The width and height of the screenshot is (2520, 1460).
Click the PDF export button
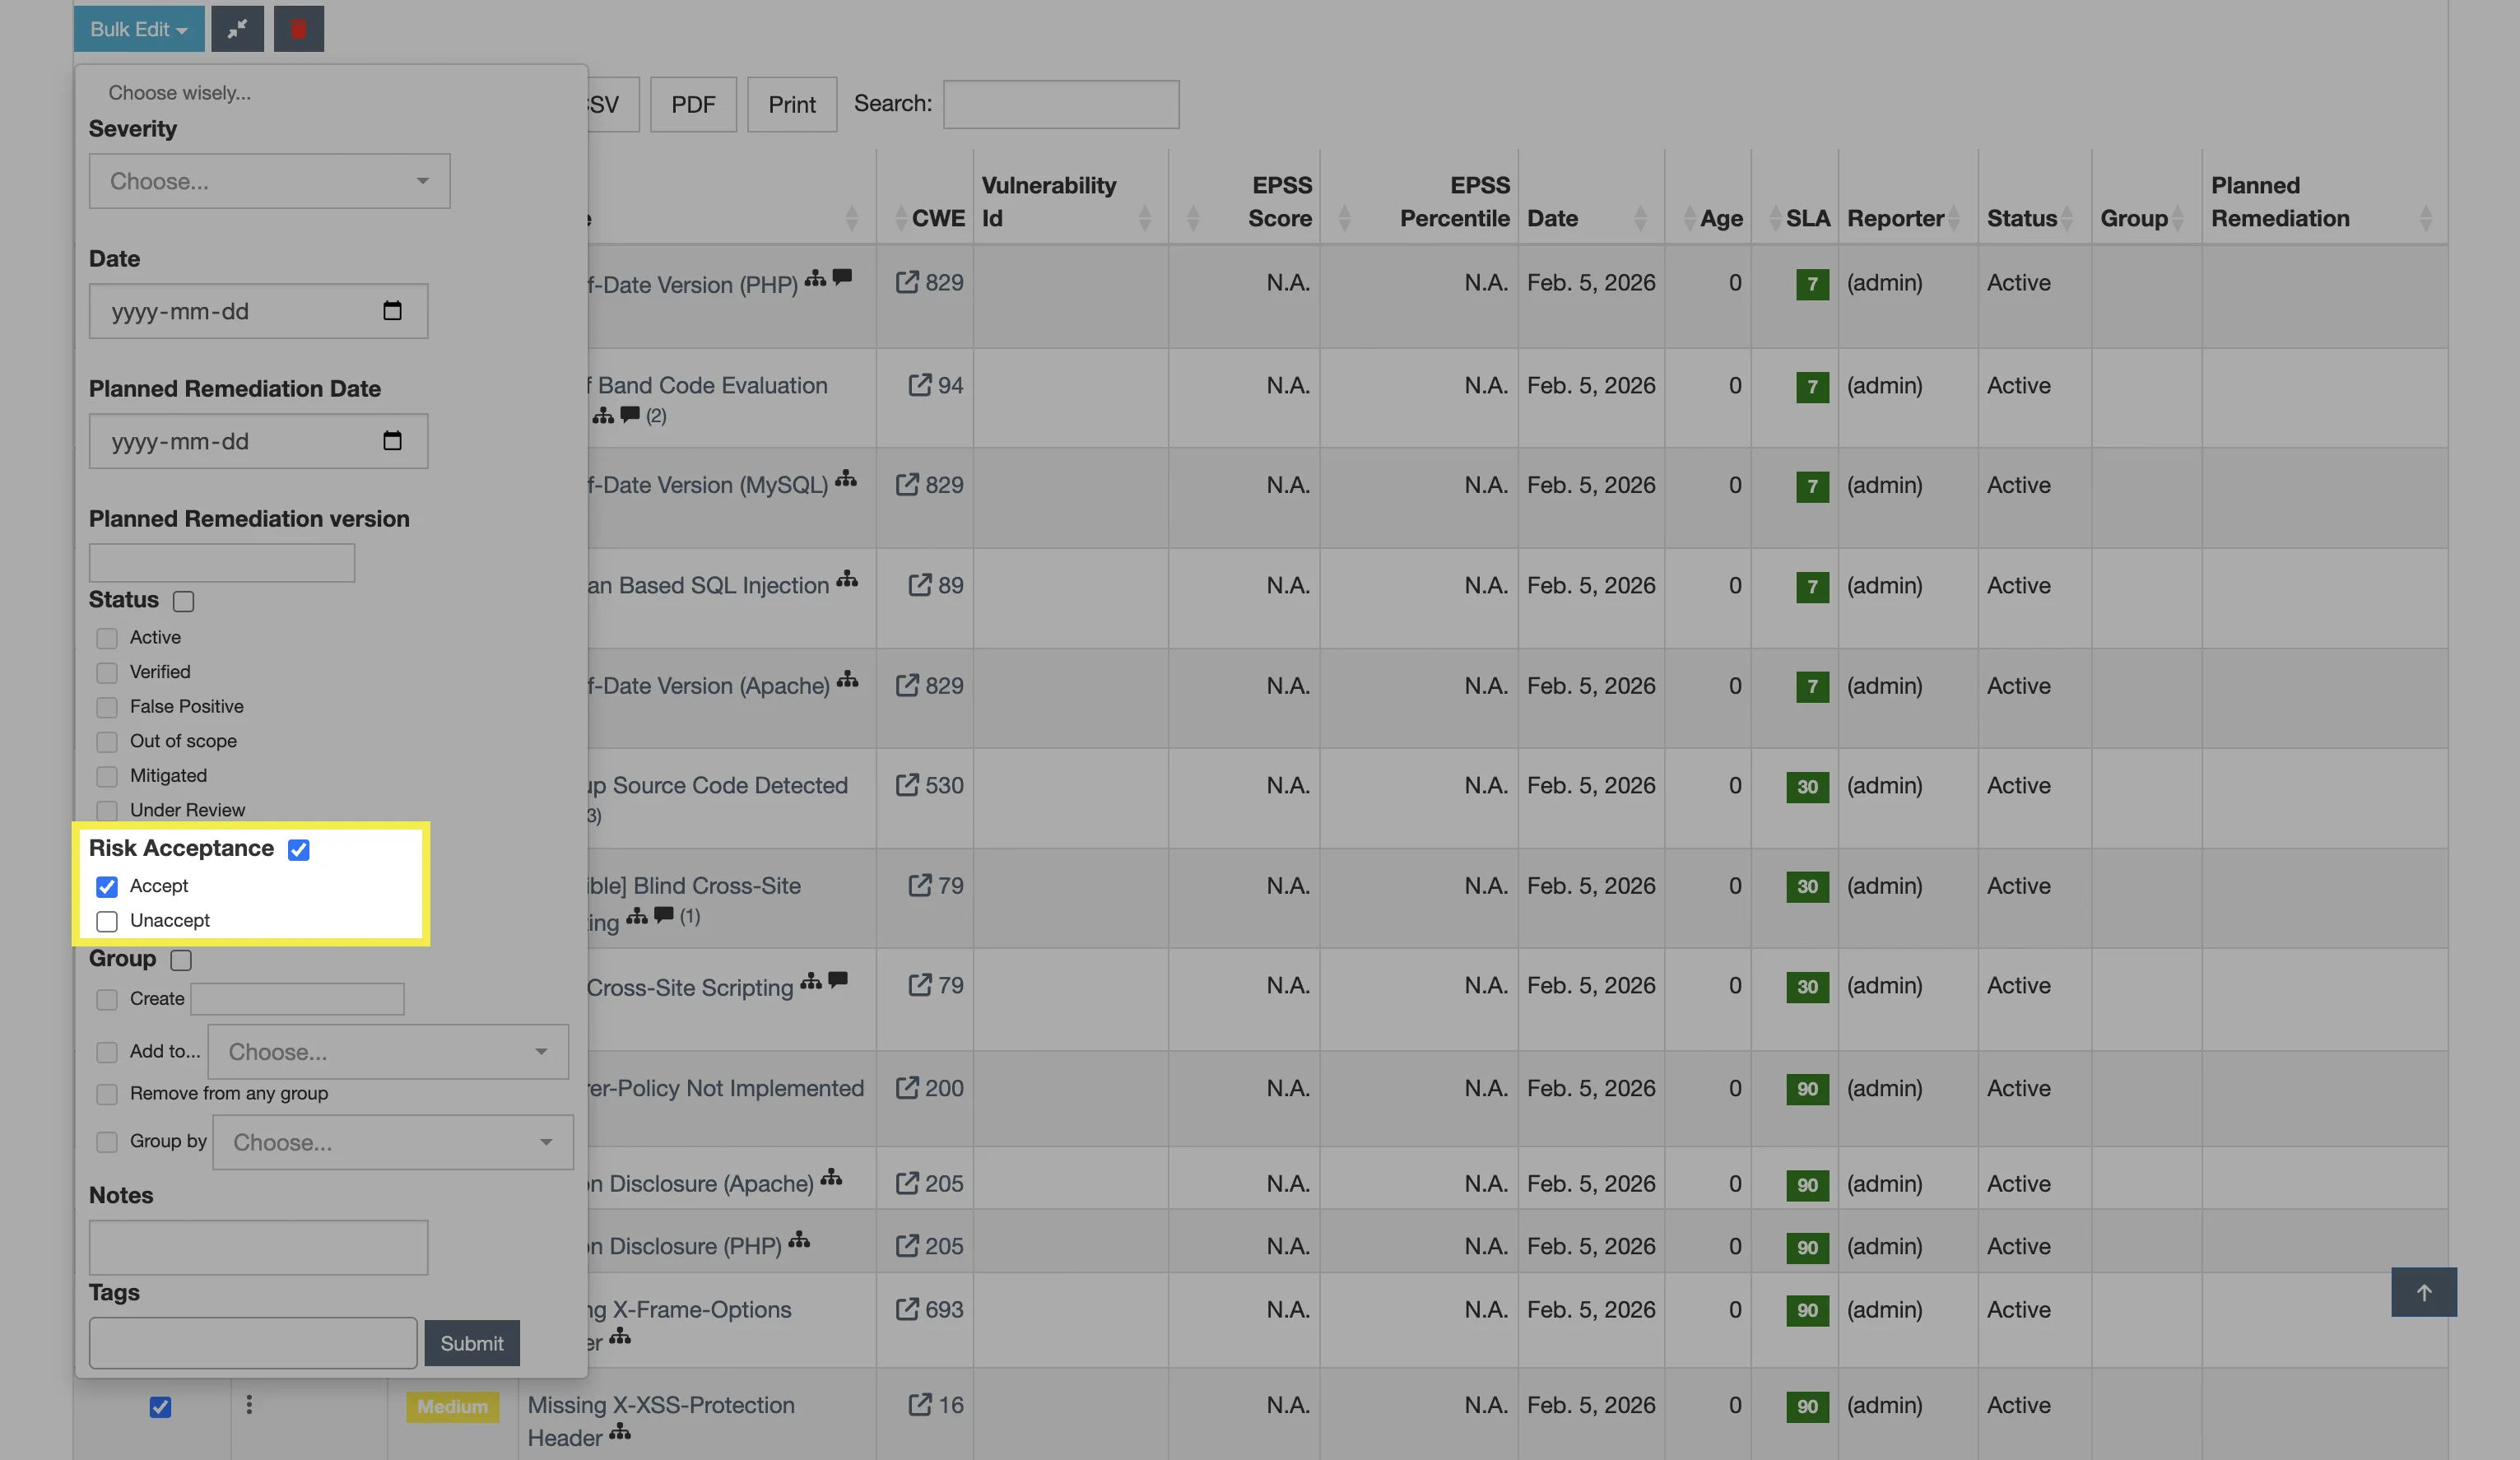click(x=693, y=104)
